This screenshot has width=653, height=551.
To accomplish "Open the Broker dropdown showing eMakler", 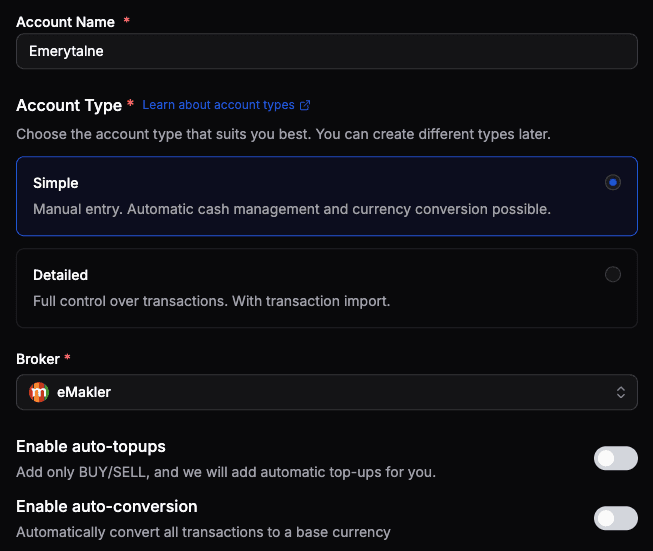I will point(326,392).
